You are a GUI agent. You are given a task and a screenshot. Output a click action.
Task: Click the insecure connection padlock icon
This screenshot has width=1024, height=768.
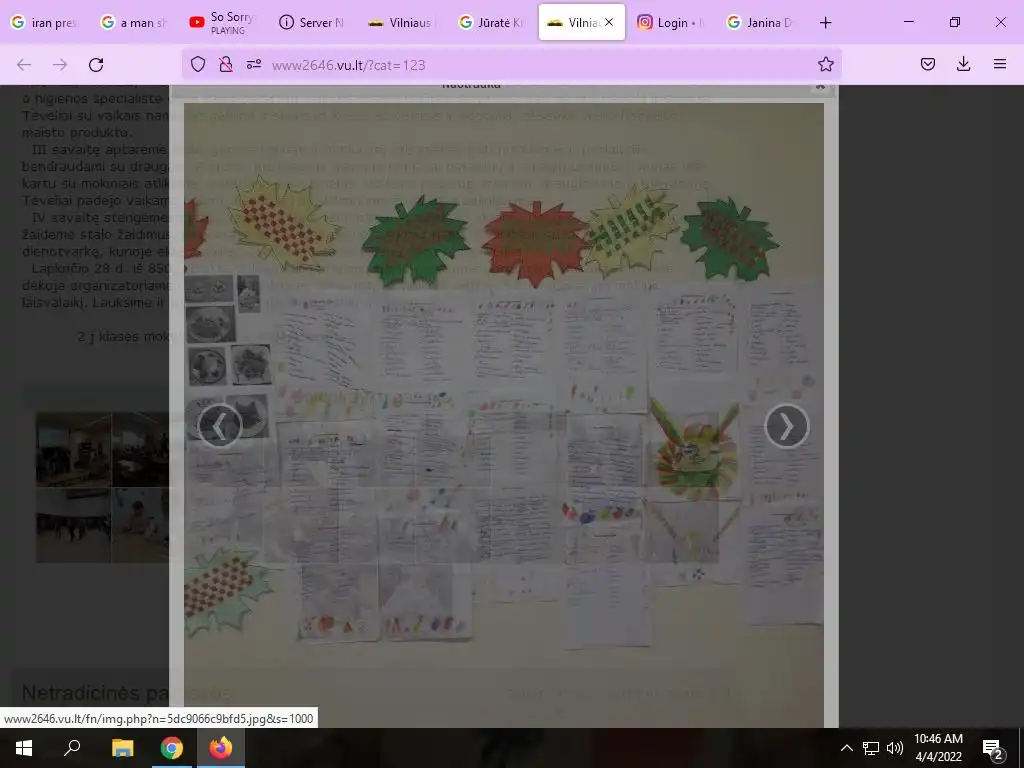(226, 64)
